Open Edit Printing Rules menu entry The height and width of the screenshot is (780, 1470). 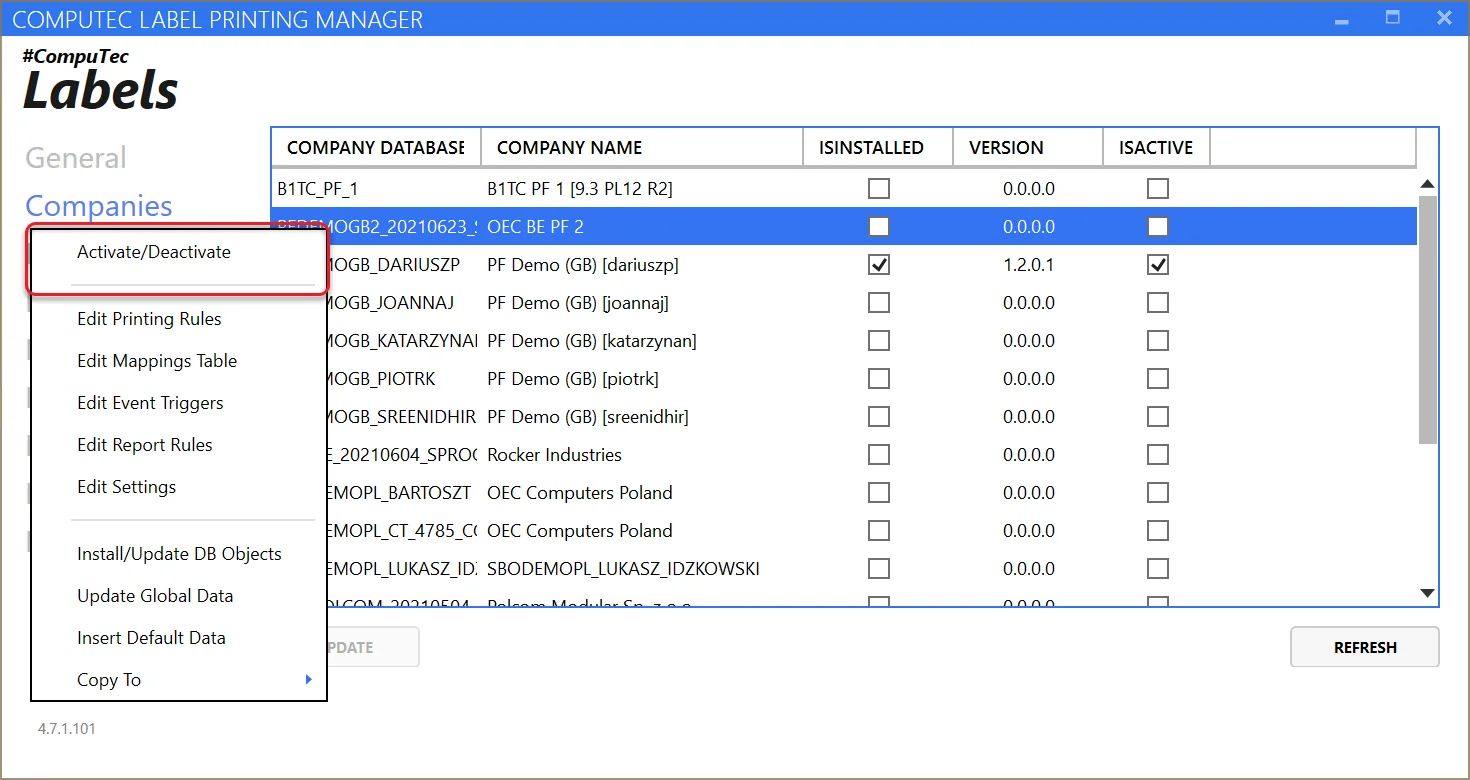pos(149,319)
